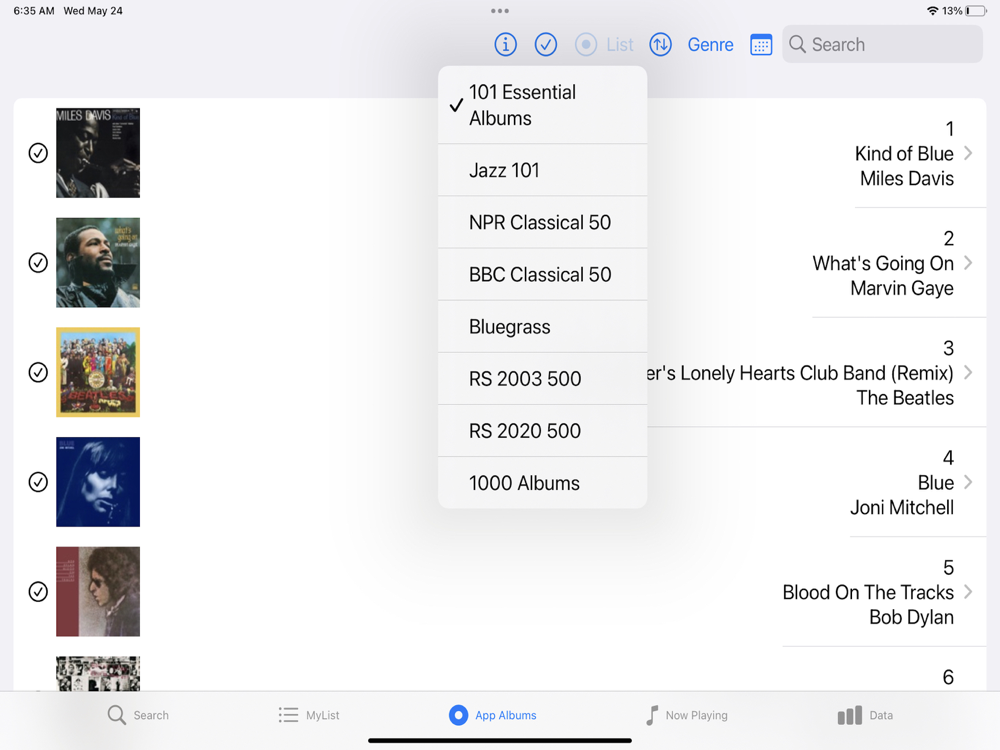This screenshot has height=750, width=1000.
Task: Toggle the checkmark next to Kind of Blue
Action: pyautogui.click(x=38, y=153)
